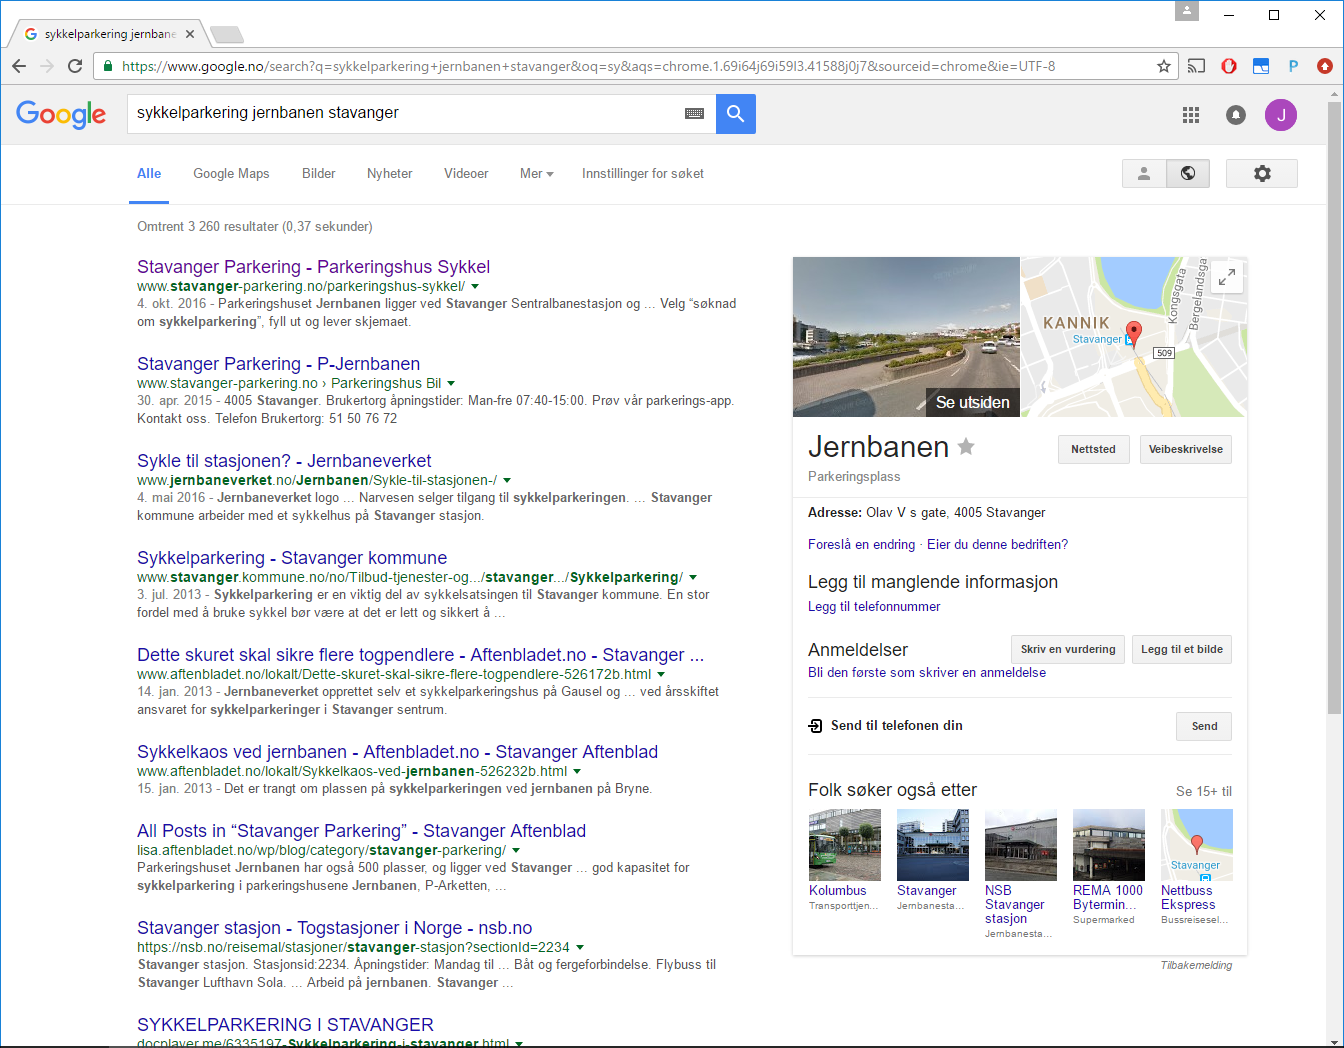
Task: Click the Opera extension icon
Action: 1229,66
